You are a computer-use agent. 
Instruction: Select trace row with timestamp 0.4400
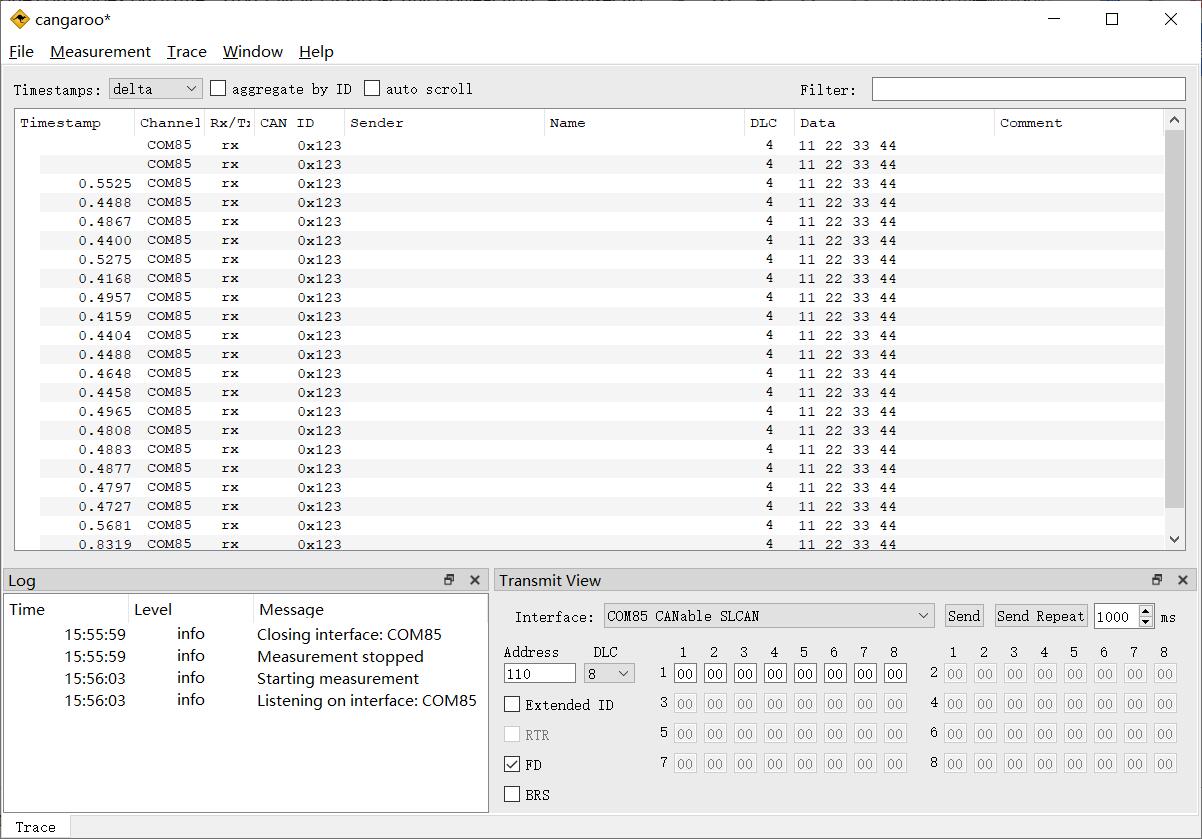coord(602,240)
